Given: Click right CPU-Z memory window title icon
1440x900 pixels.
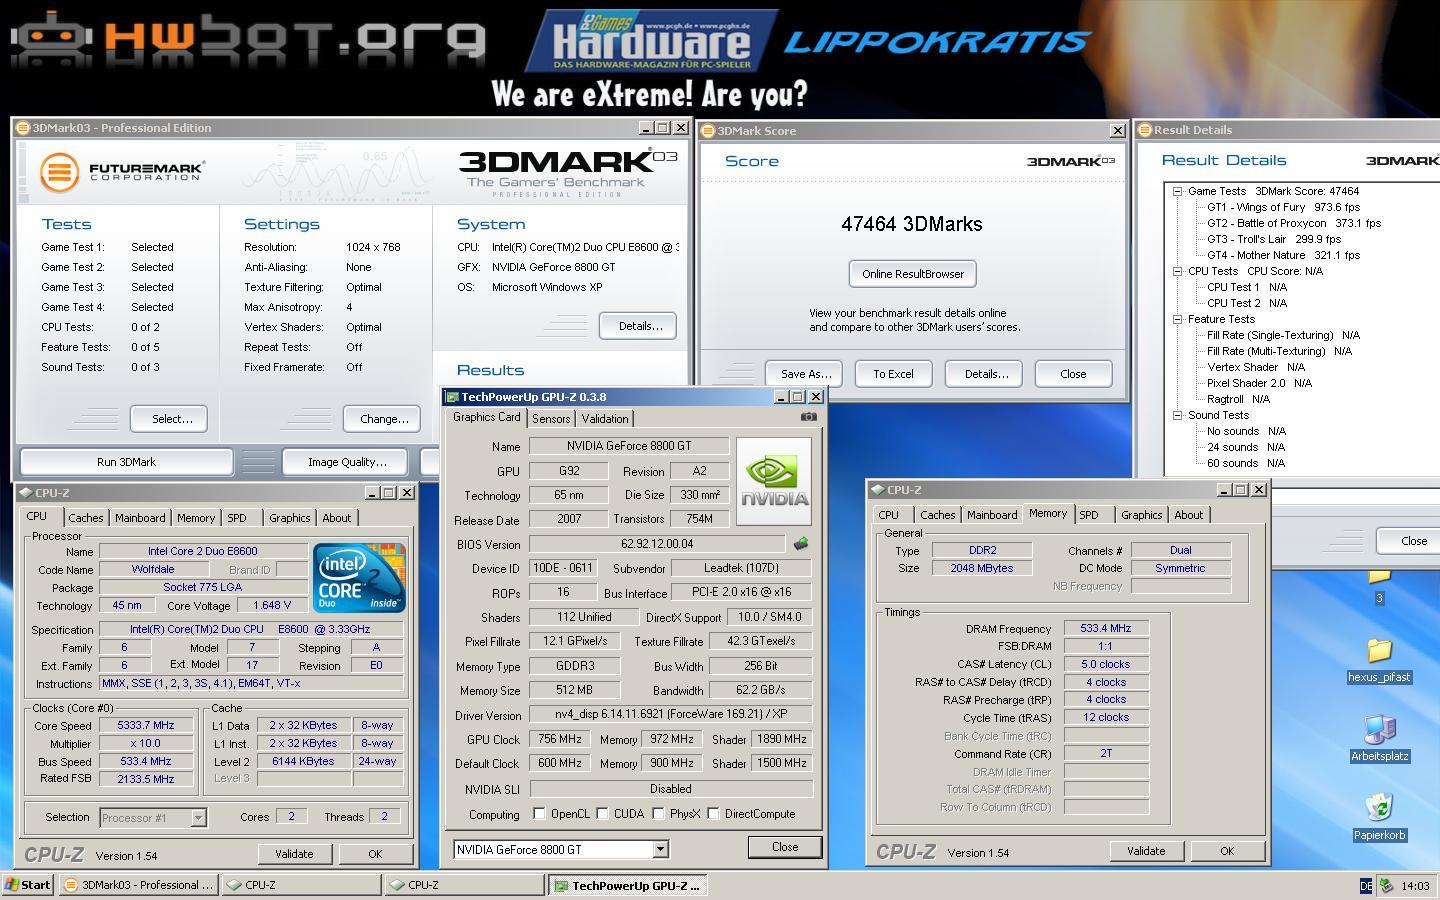Looking at the screenshot, I should click(877, 490).
